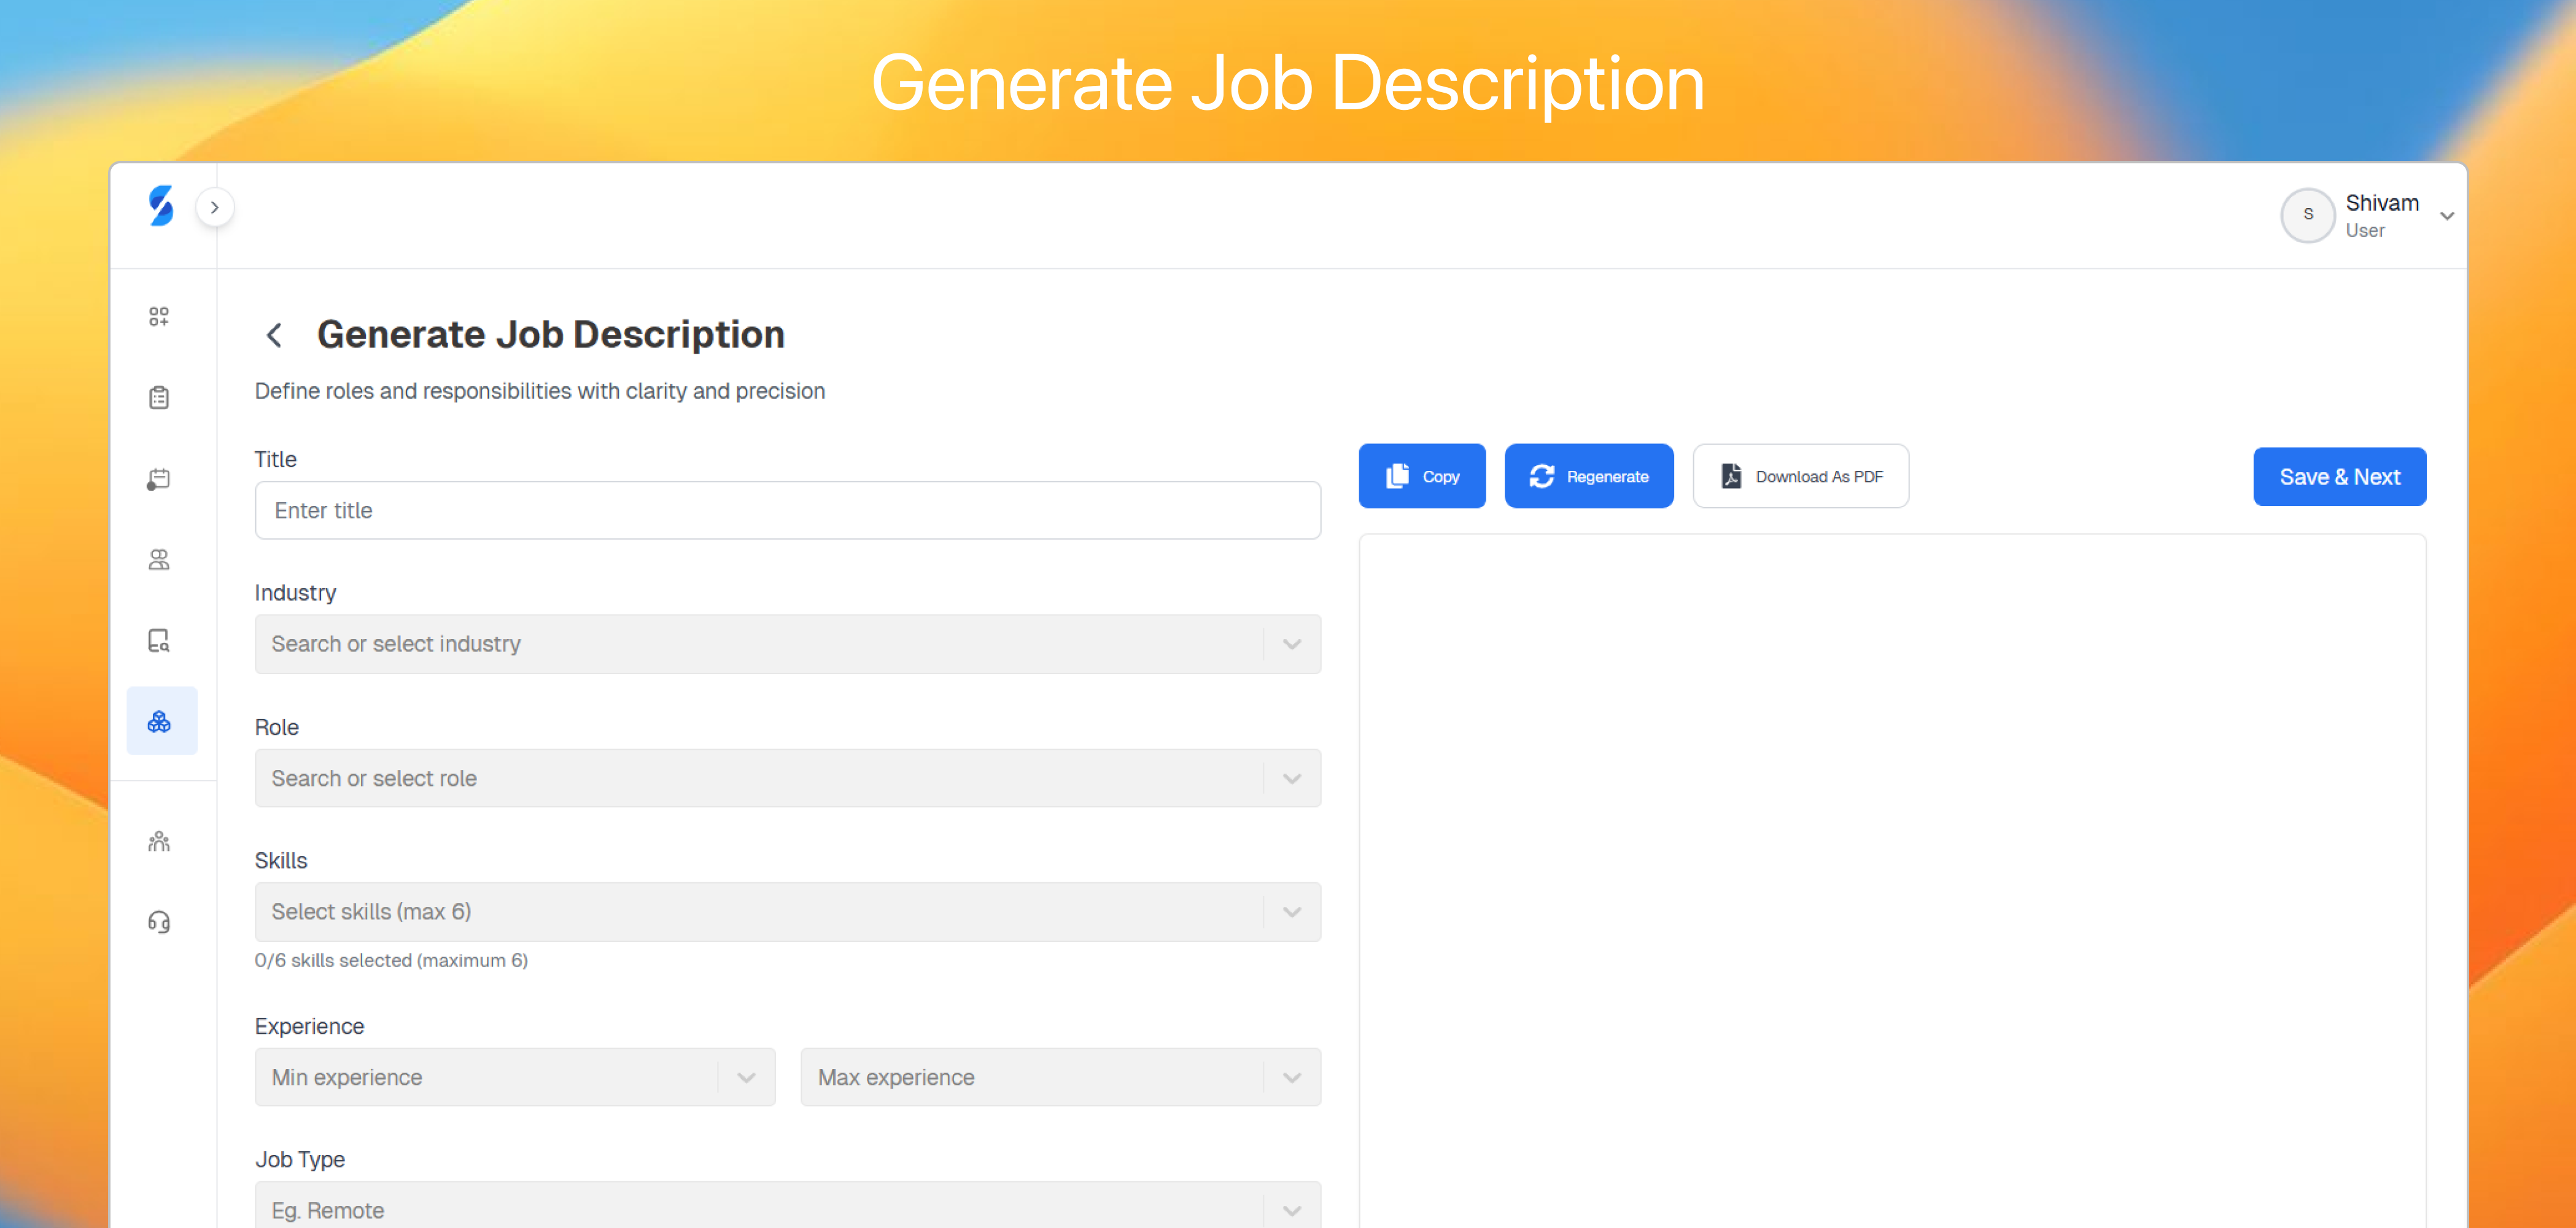Click the headset support sidebar icon
Image resolution: width=2576 pixels, height=1228 pixels.
click(159, 922)
